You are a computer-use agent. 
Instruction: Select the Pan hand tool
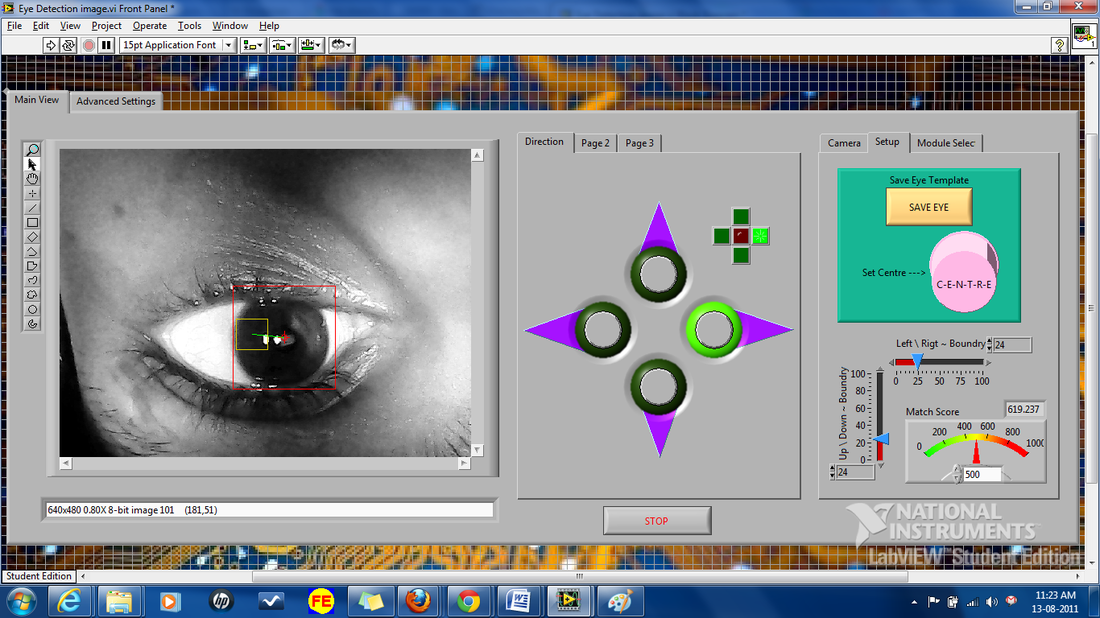click(32, 179)
